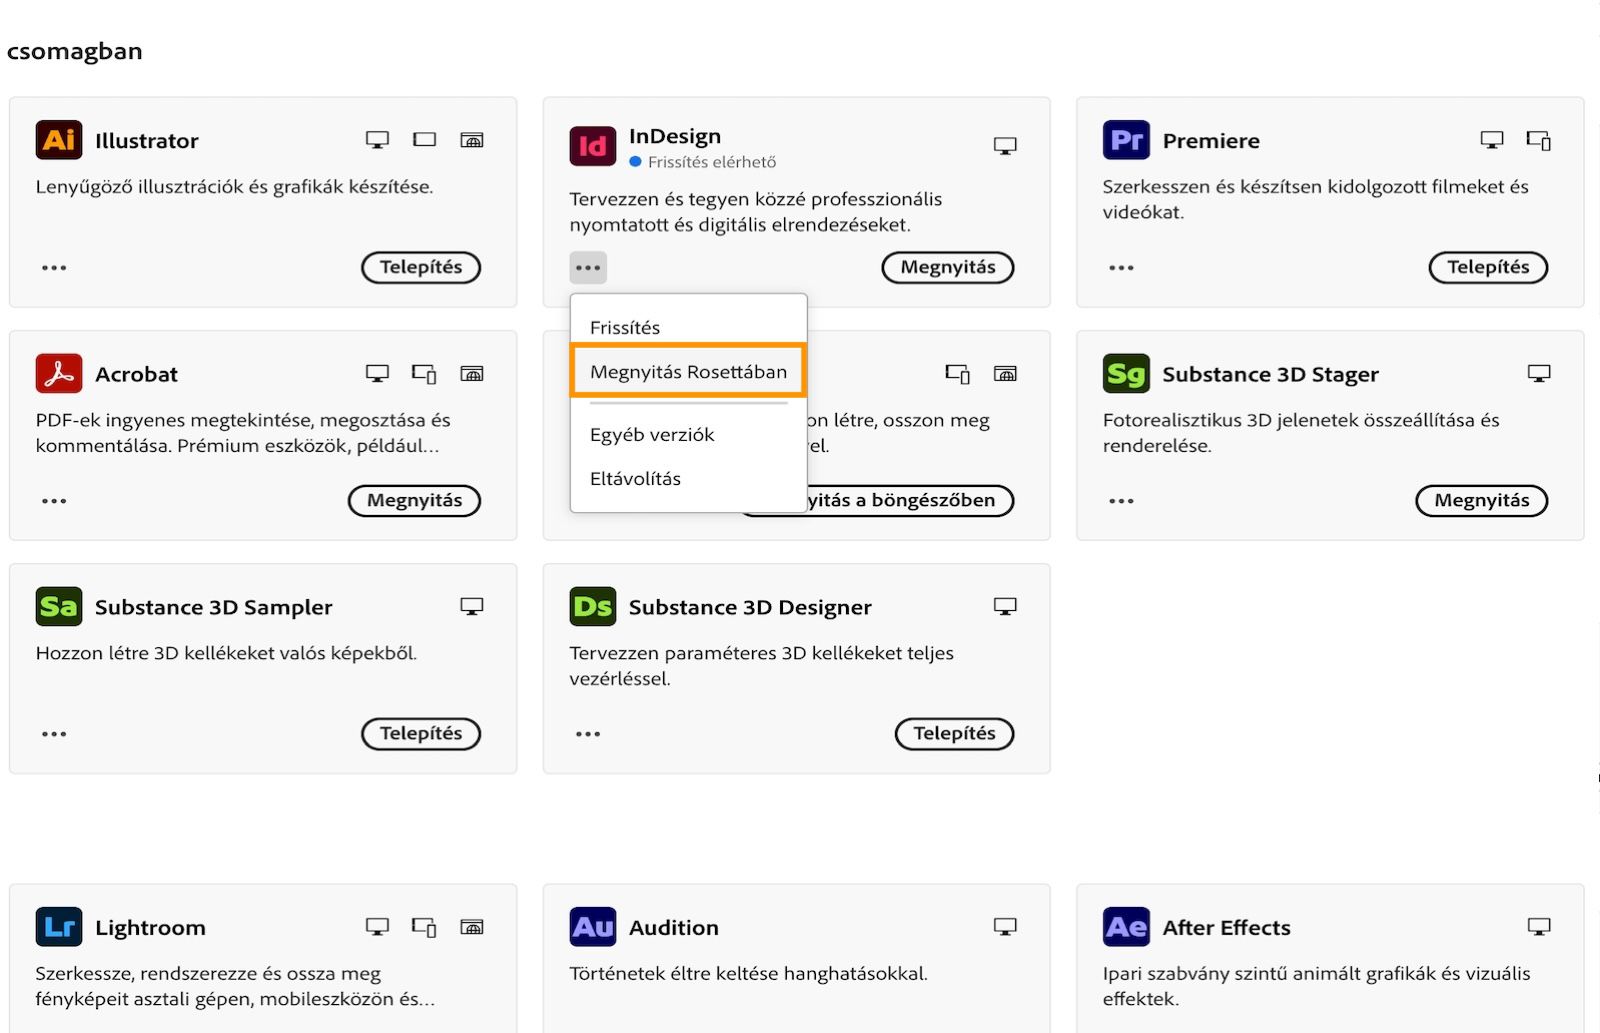Click the desktop icon on After Effects card
1600x1033 pixels.
coord(1539,927)
